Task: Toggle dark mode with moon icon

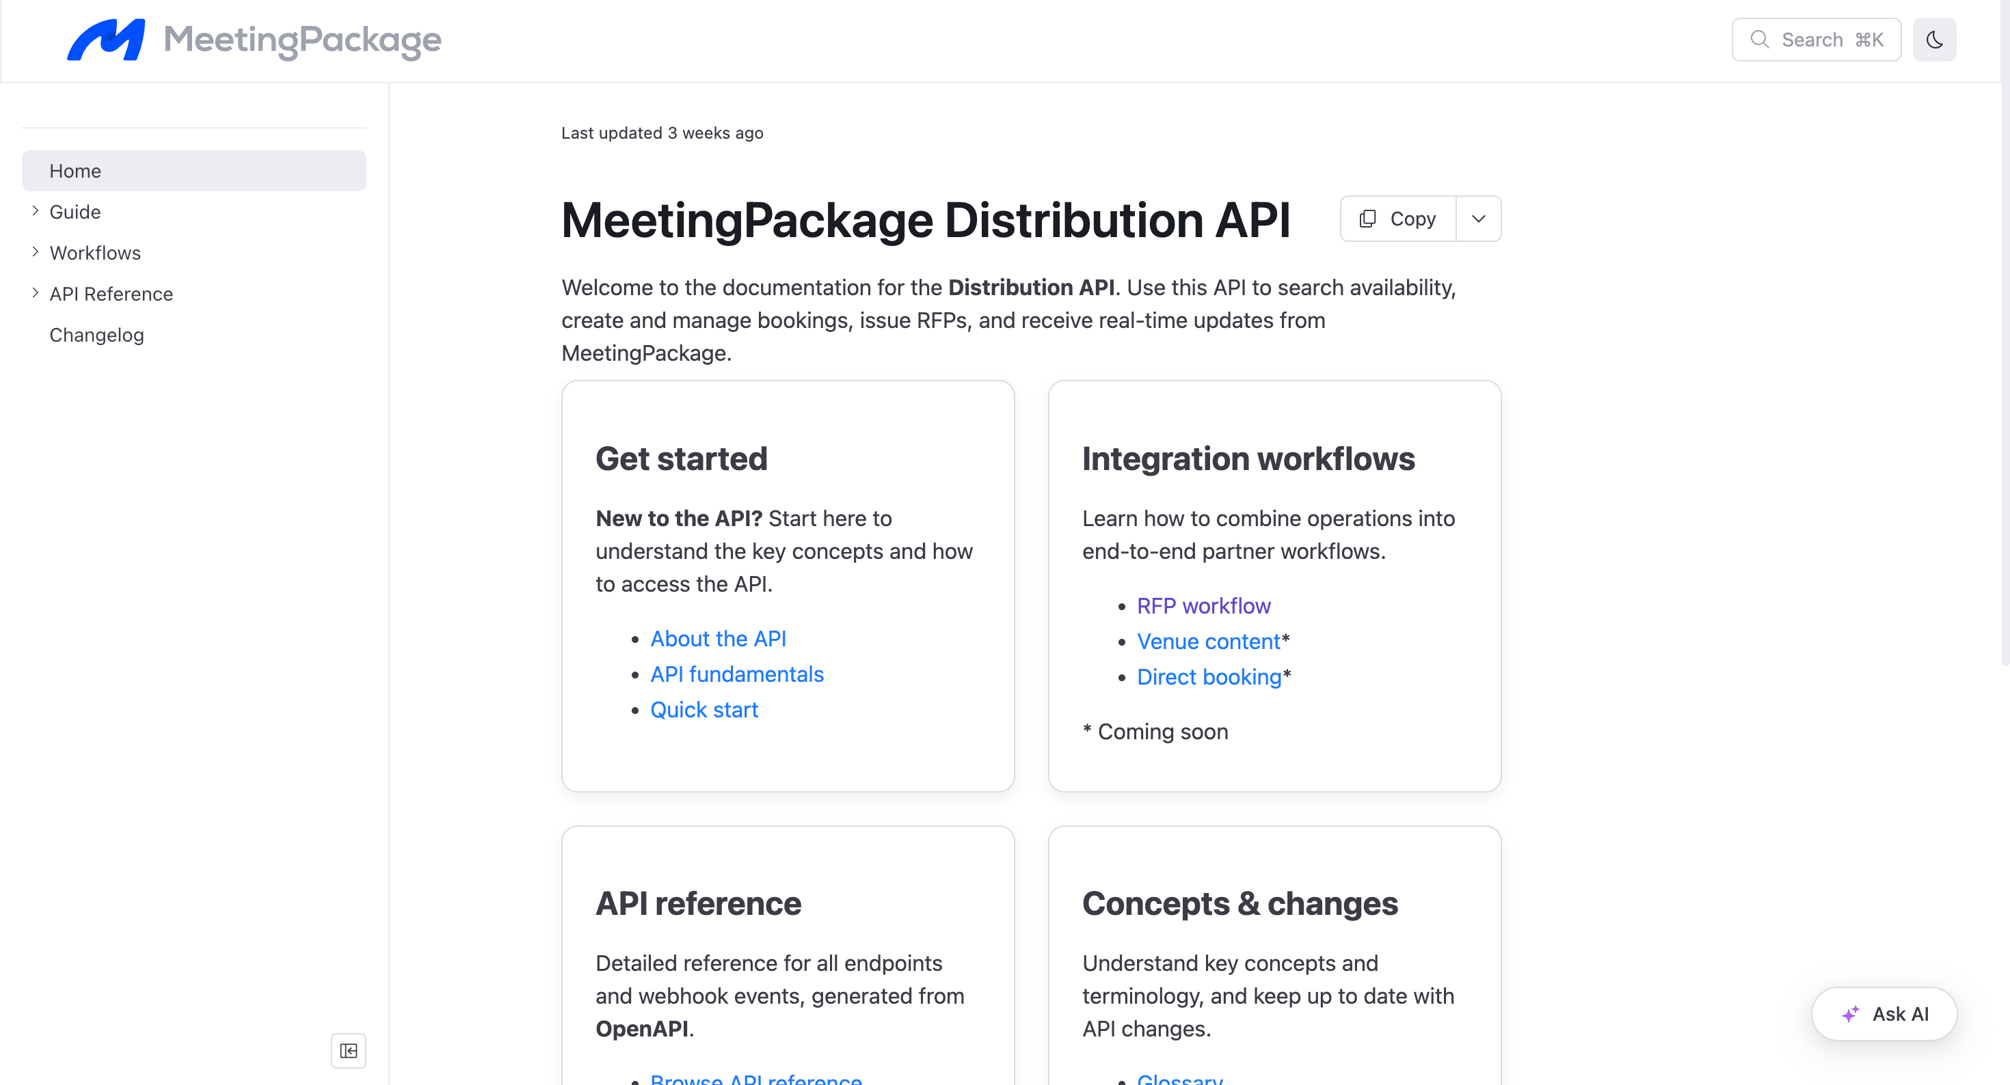Action: pyautogui.click(x=1934, y=40)
